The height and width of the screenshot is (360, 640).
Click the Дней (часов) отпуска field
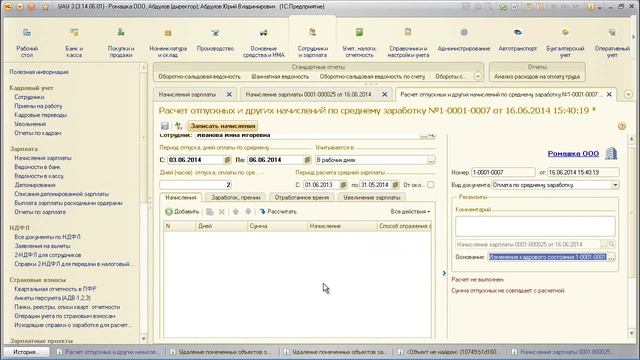(x=196, y=185)
